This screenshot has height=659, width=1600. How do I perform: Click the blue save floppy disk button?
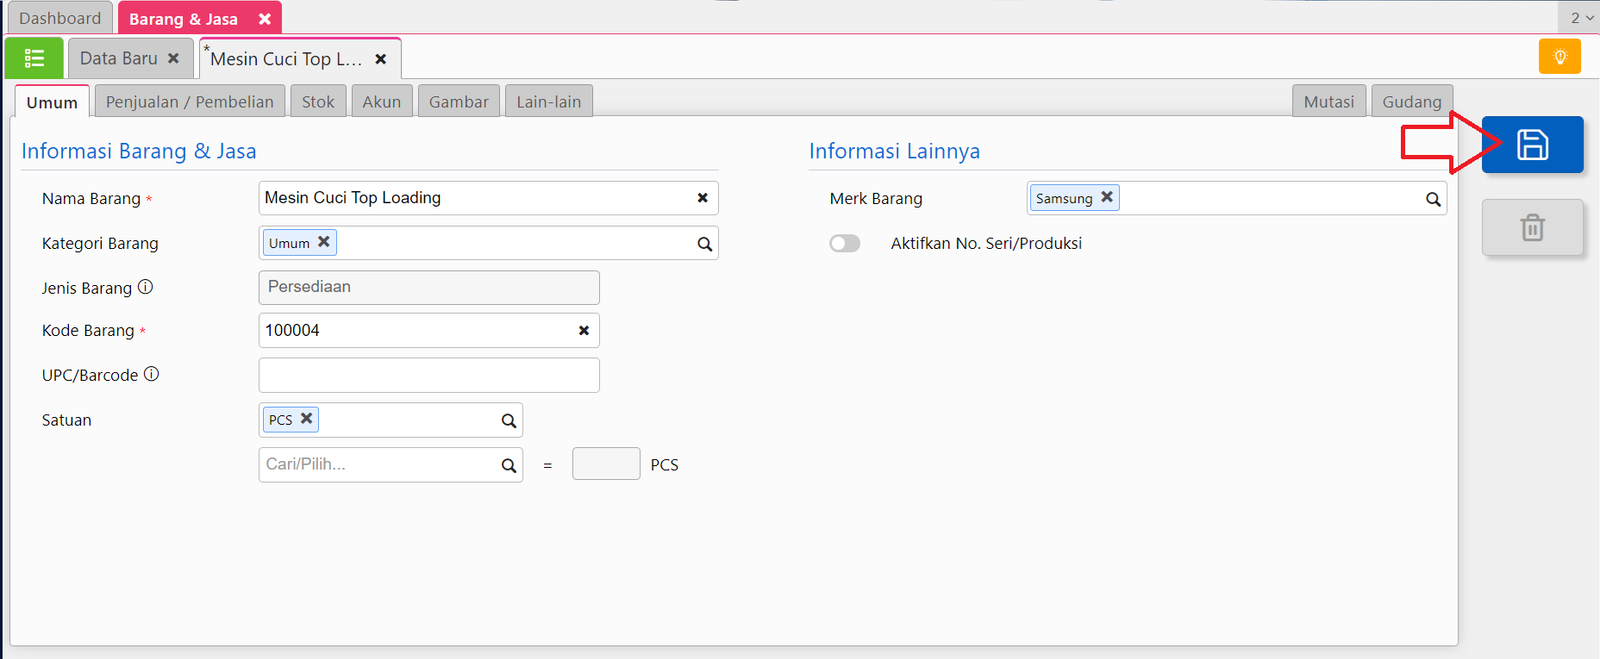pos(1532,145)
